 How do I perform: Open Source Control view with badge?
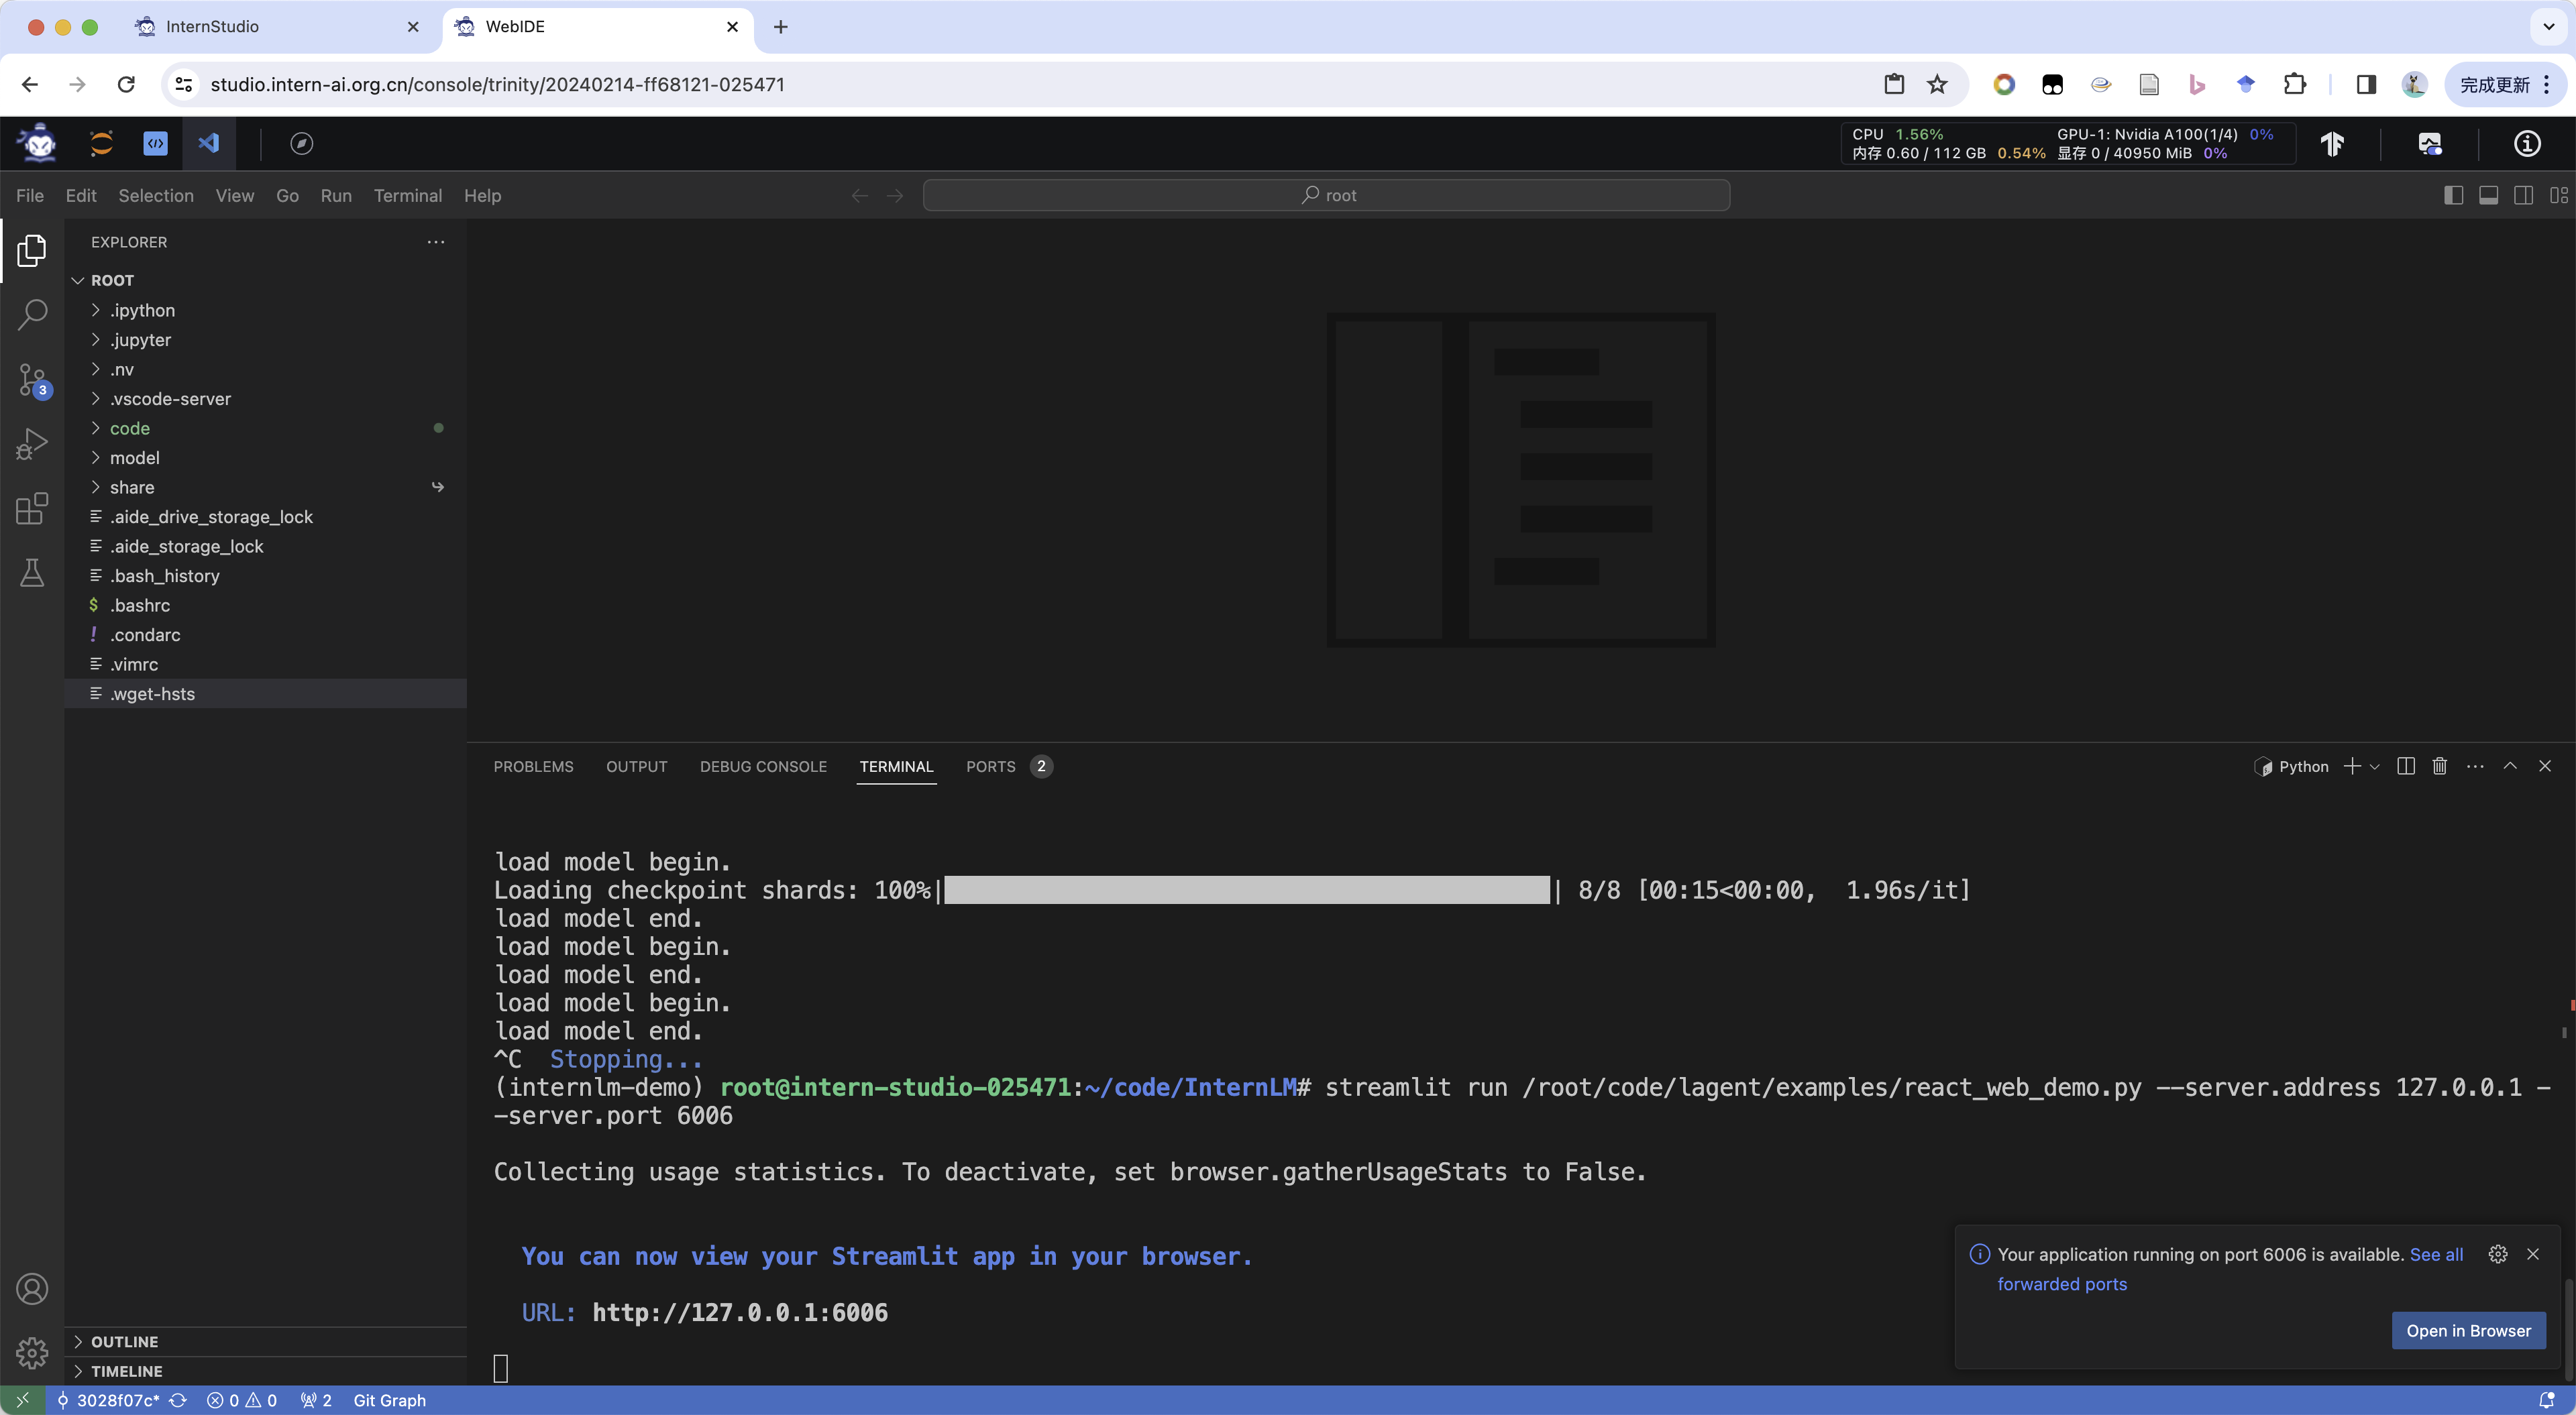pyautogui.click(x=32, y=380)
